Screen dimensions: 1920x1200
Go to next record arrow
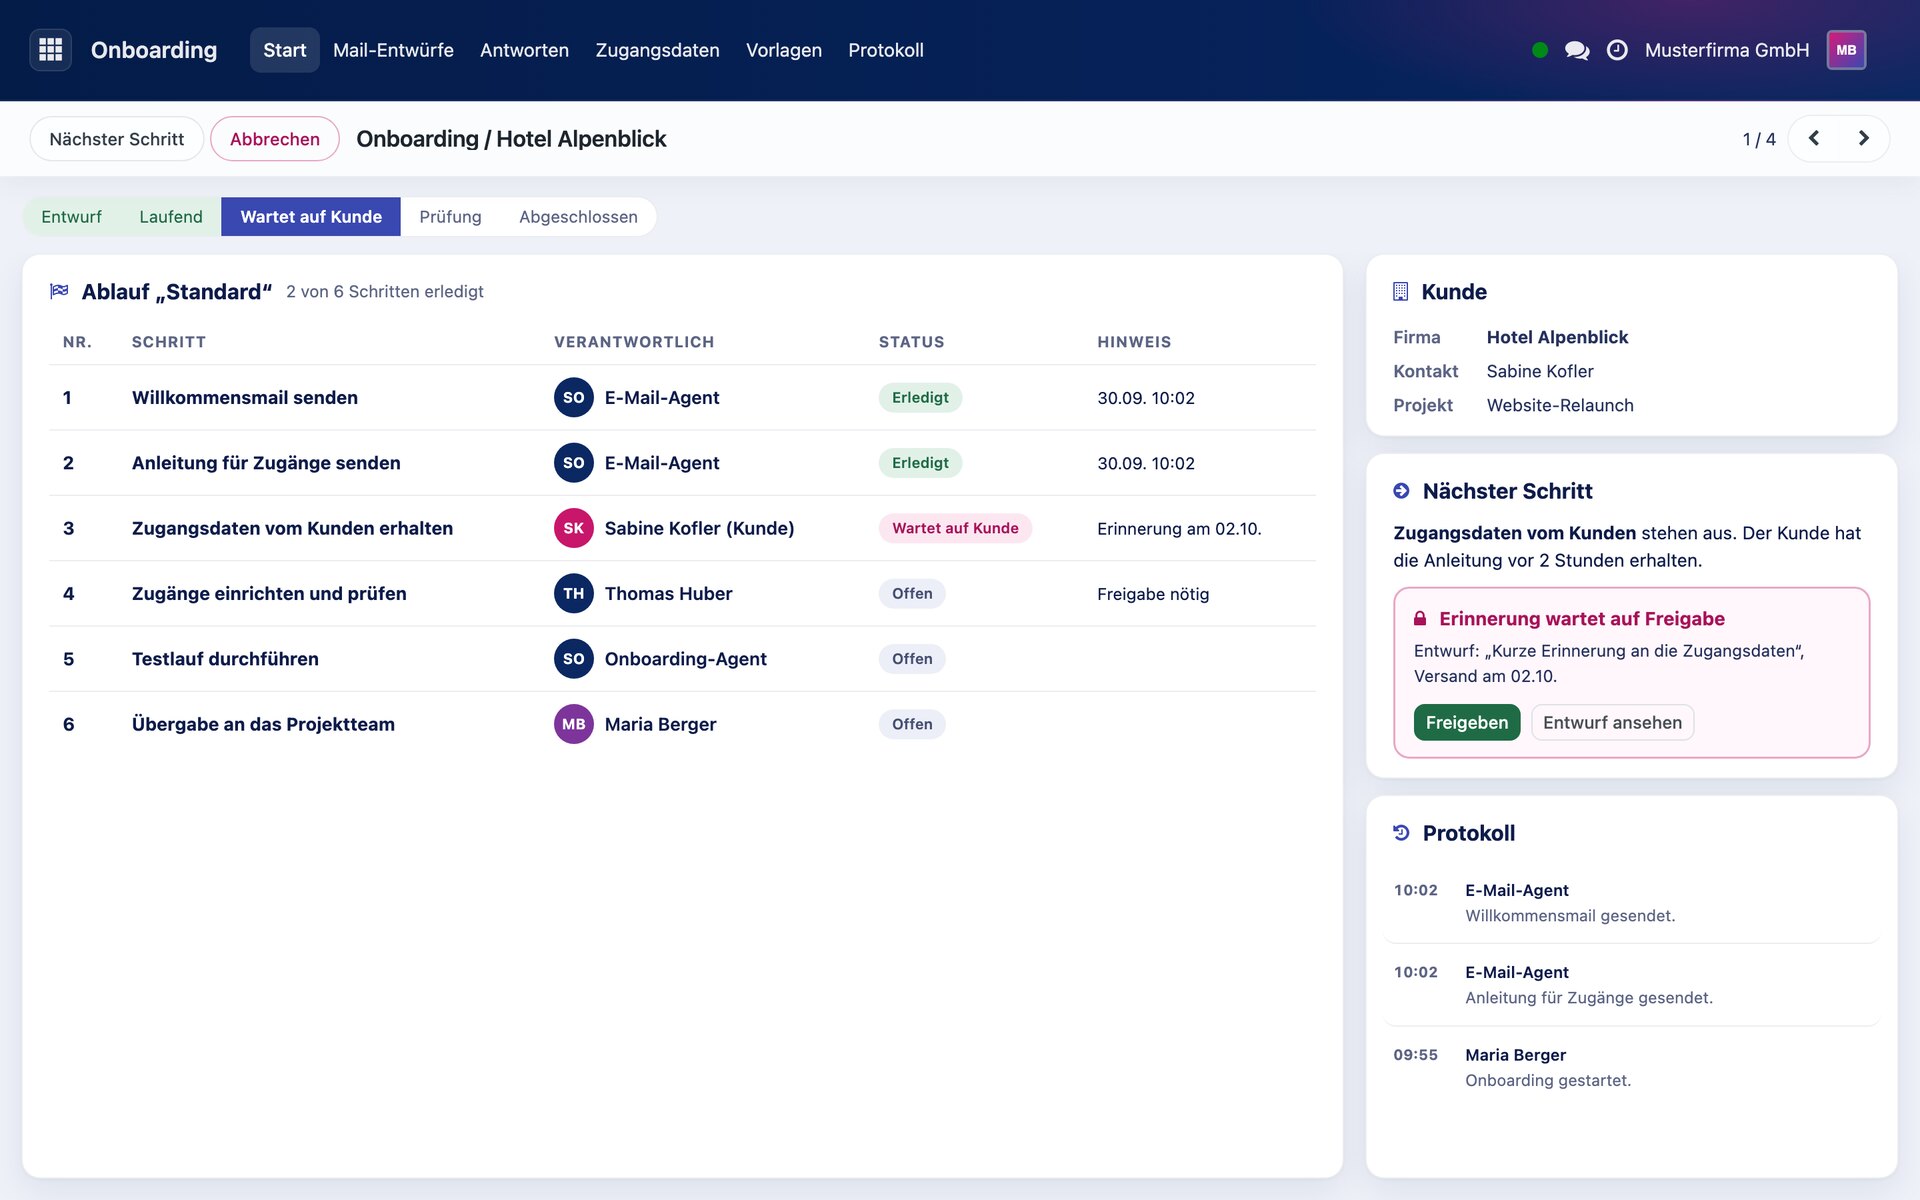coord(1863,138)
